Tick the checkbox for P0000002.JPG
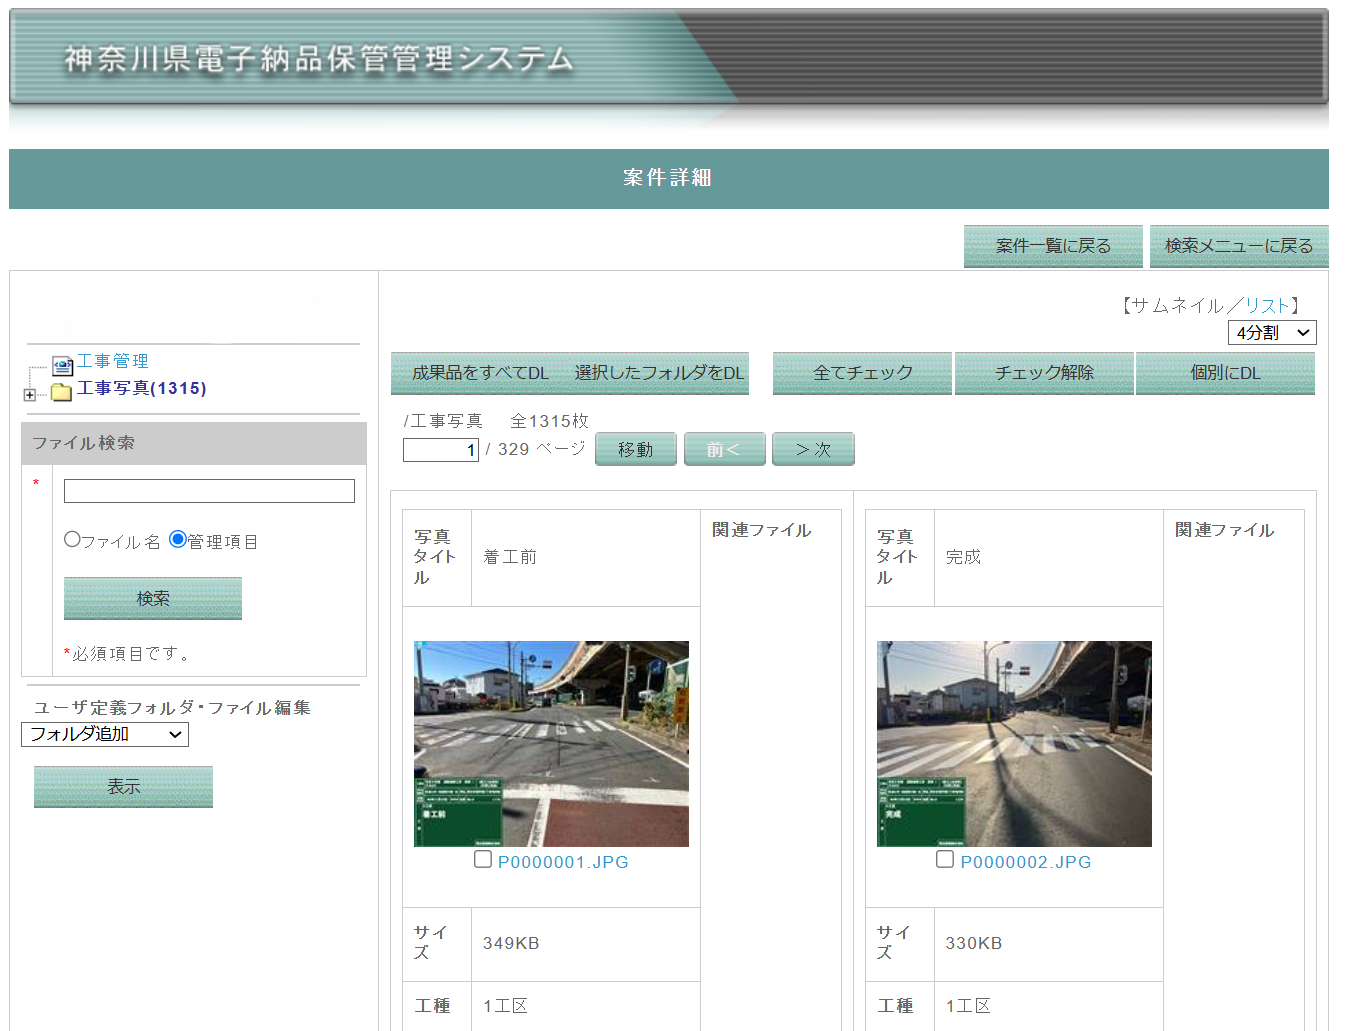The width and height of the screenshot is (1362, 1031). tap(945, 859)
